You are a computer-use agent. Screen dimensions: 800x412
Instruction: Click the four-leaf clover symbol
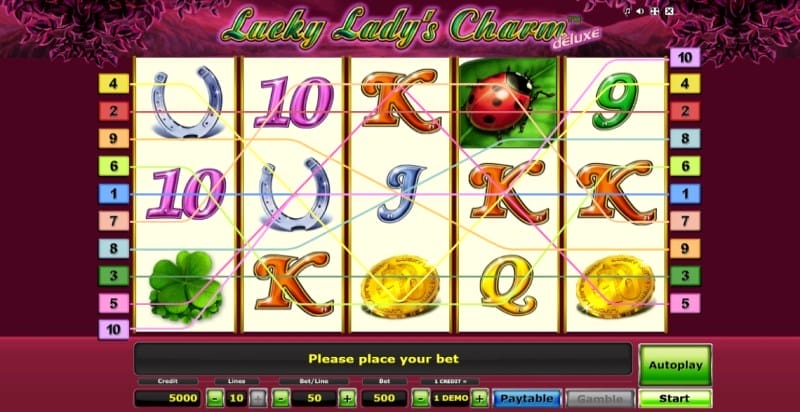[x=183, y=286]
